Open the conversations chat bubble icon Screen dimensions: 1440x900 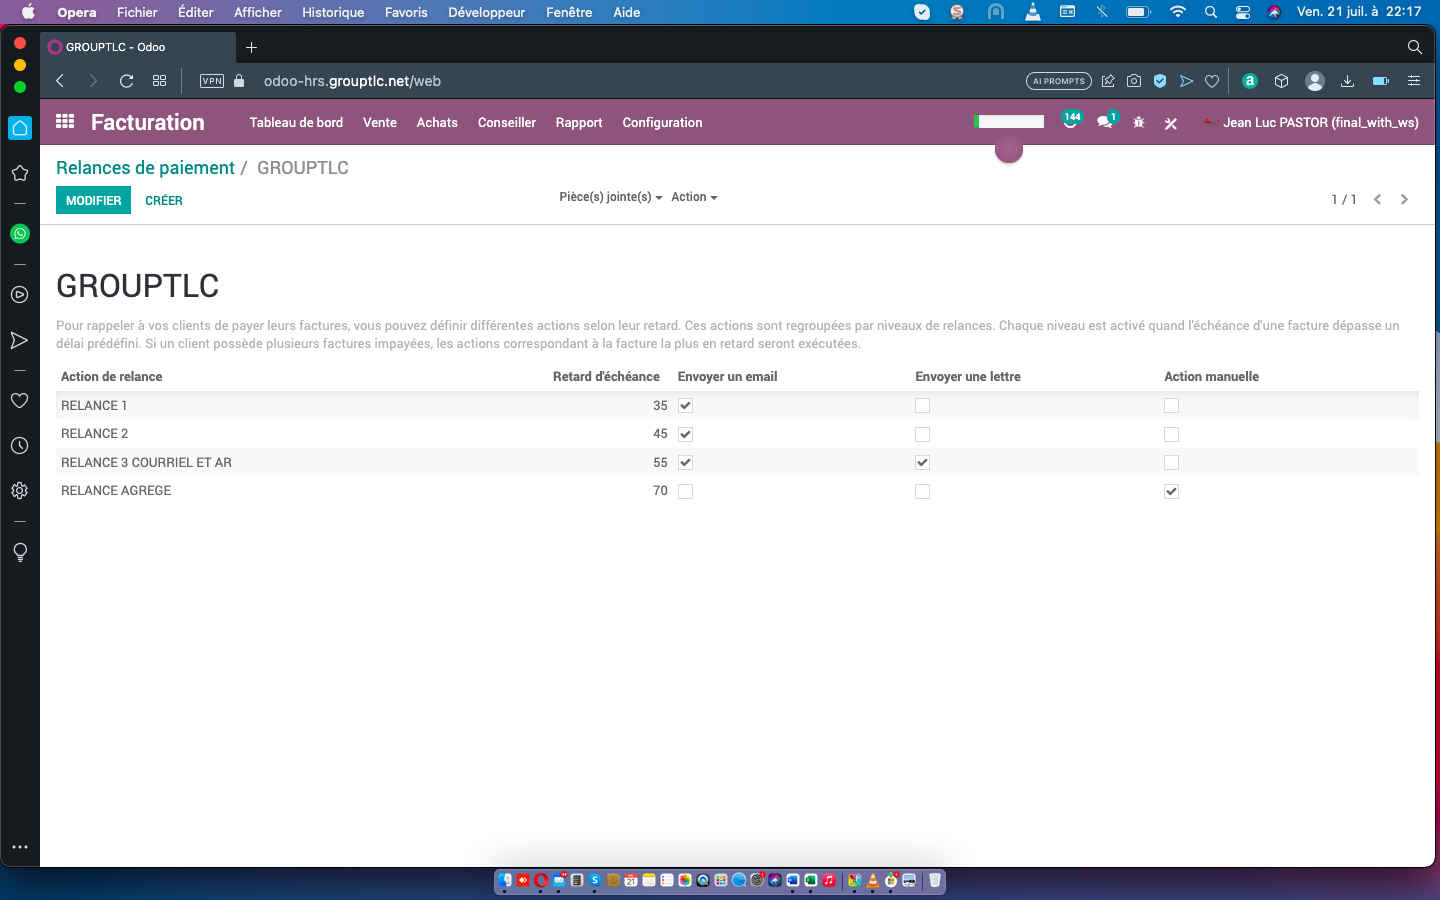click(x=1104, y=122)
